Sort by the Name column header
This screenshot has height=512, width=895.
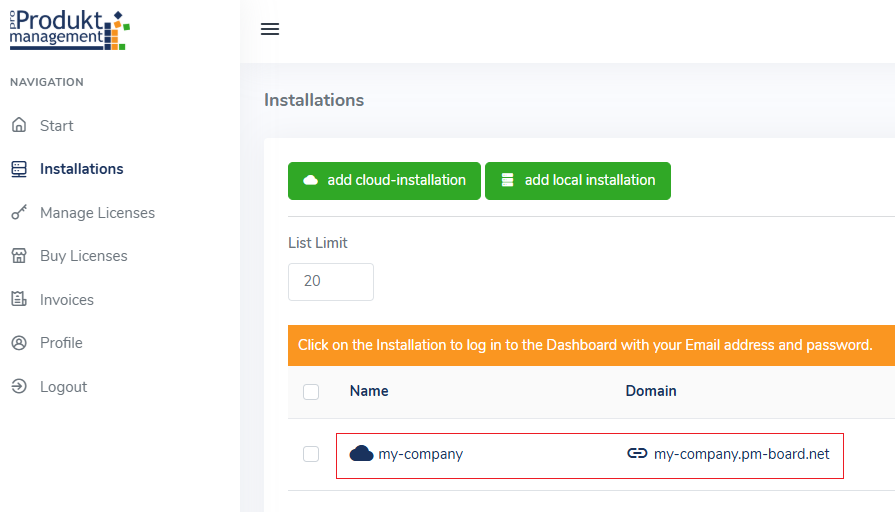coord(369,391)
